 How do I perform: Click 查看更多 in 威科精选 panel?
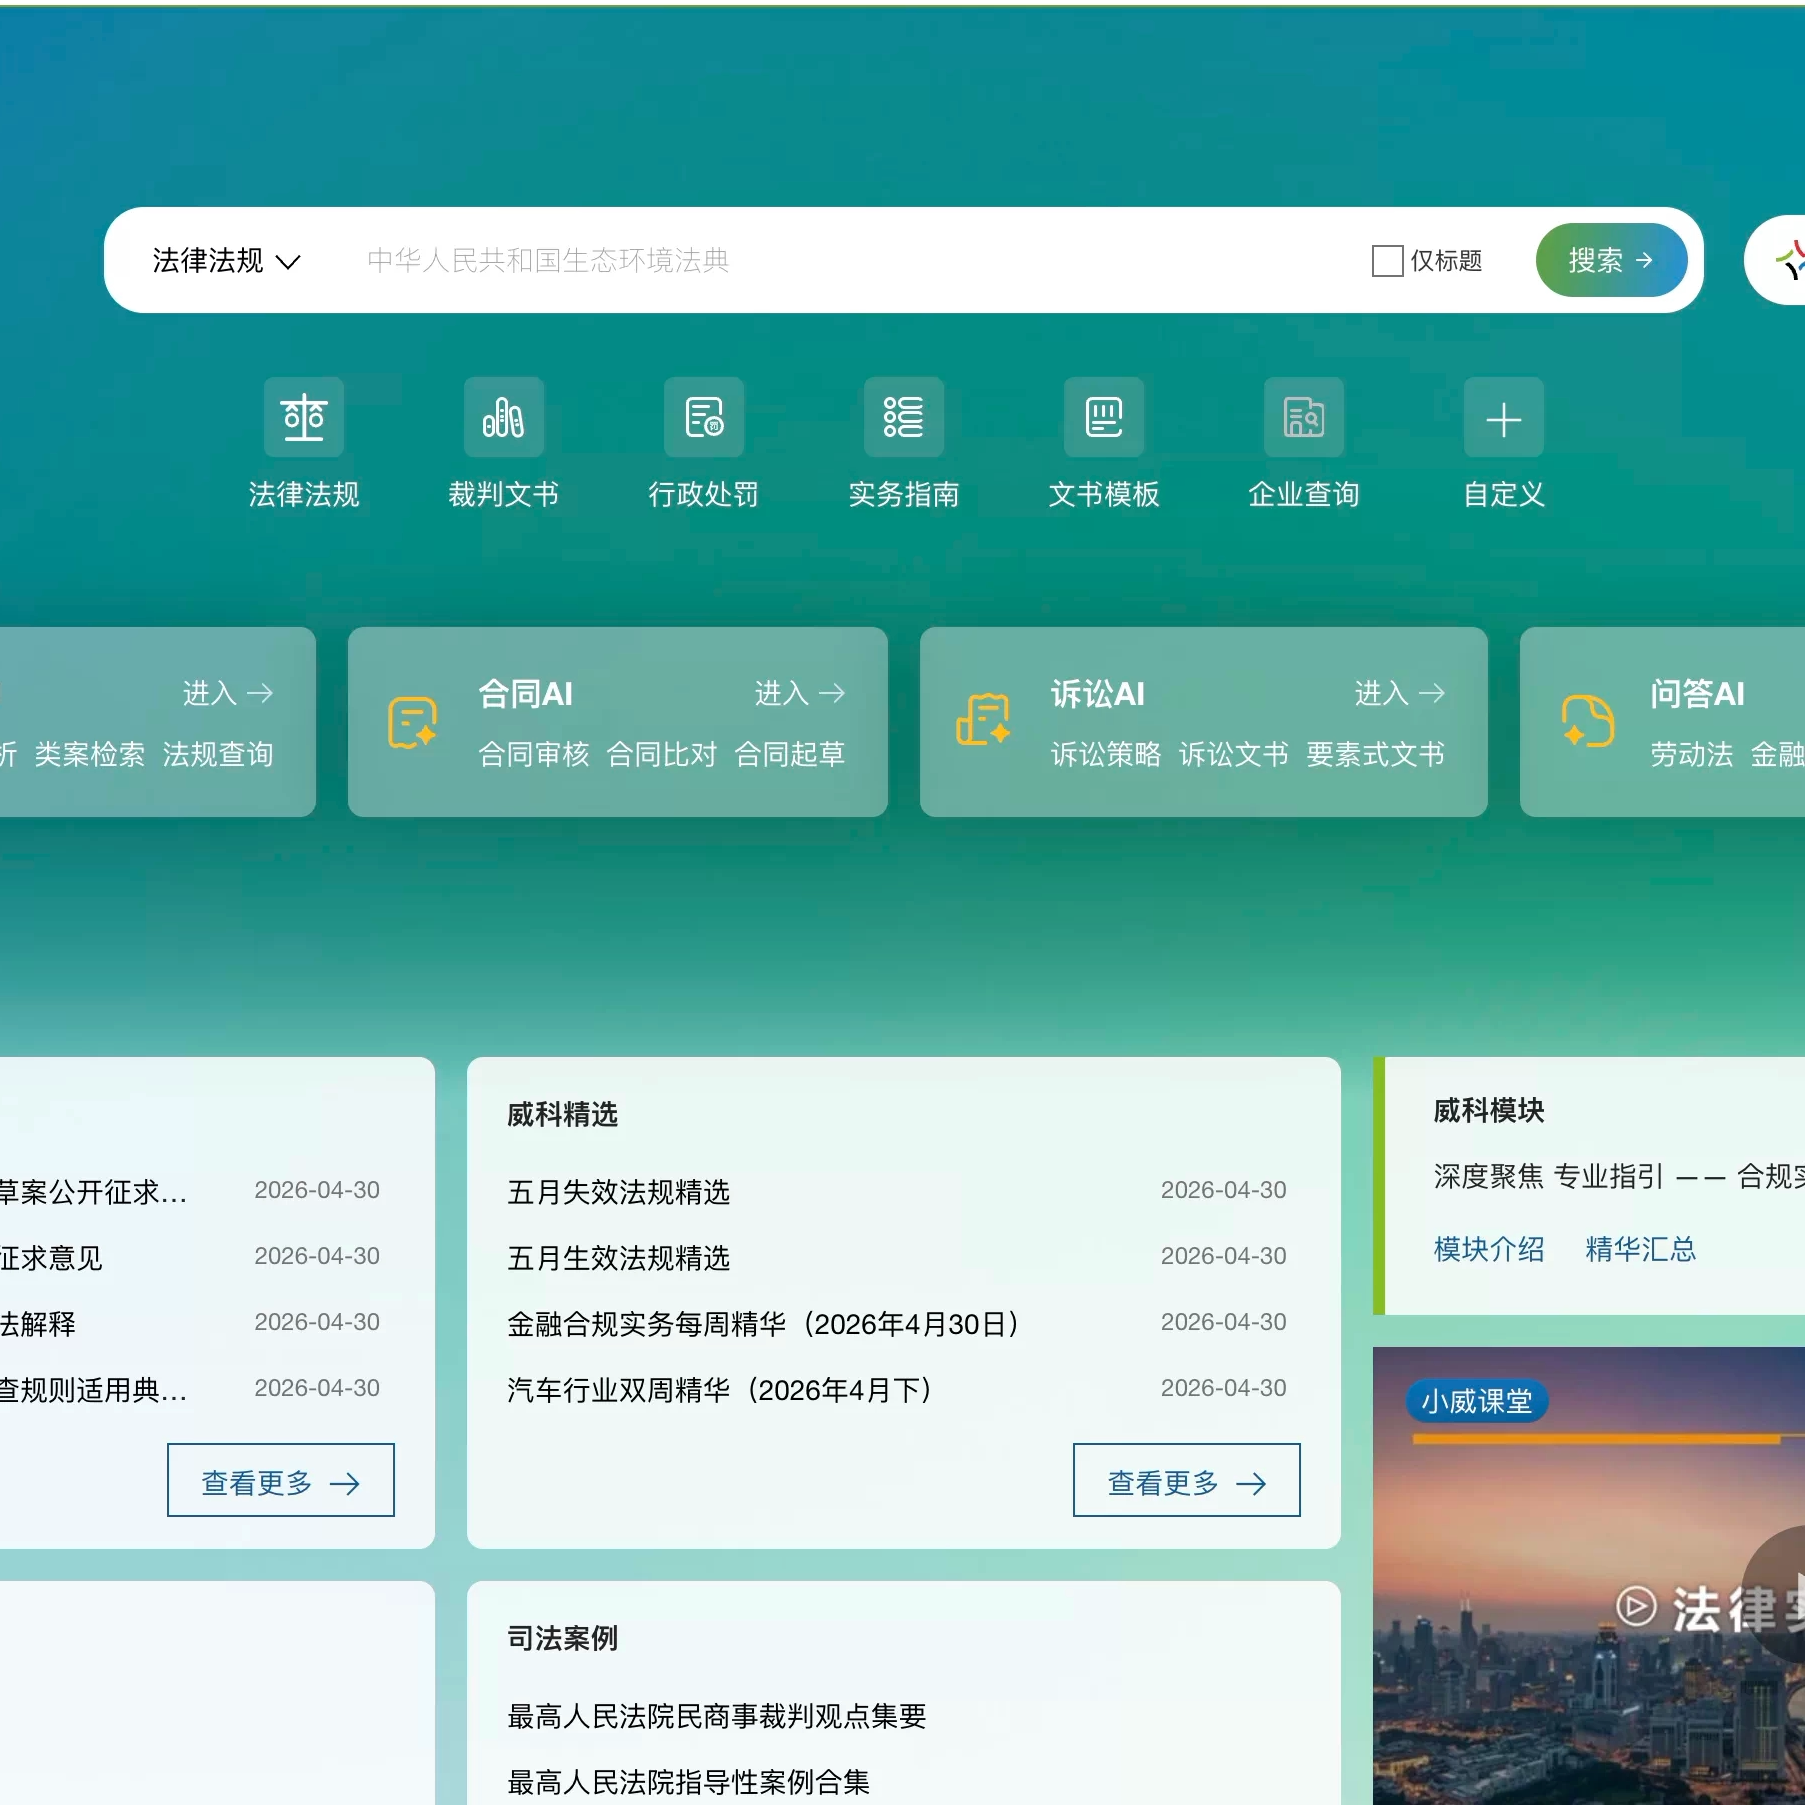click(x=1187, y=1480)
